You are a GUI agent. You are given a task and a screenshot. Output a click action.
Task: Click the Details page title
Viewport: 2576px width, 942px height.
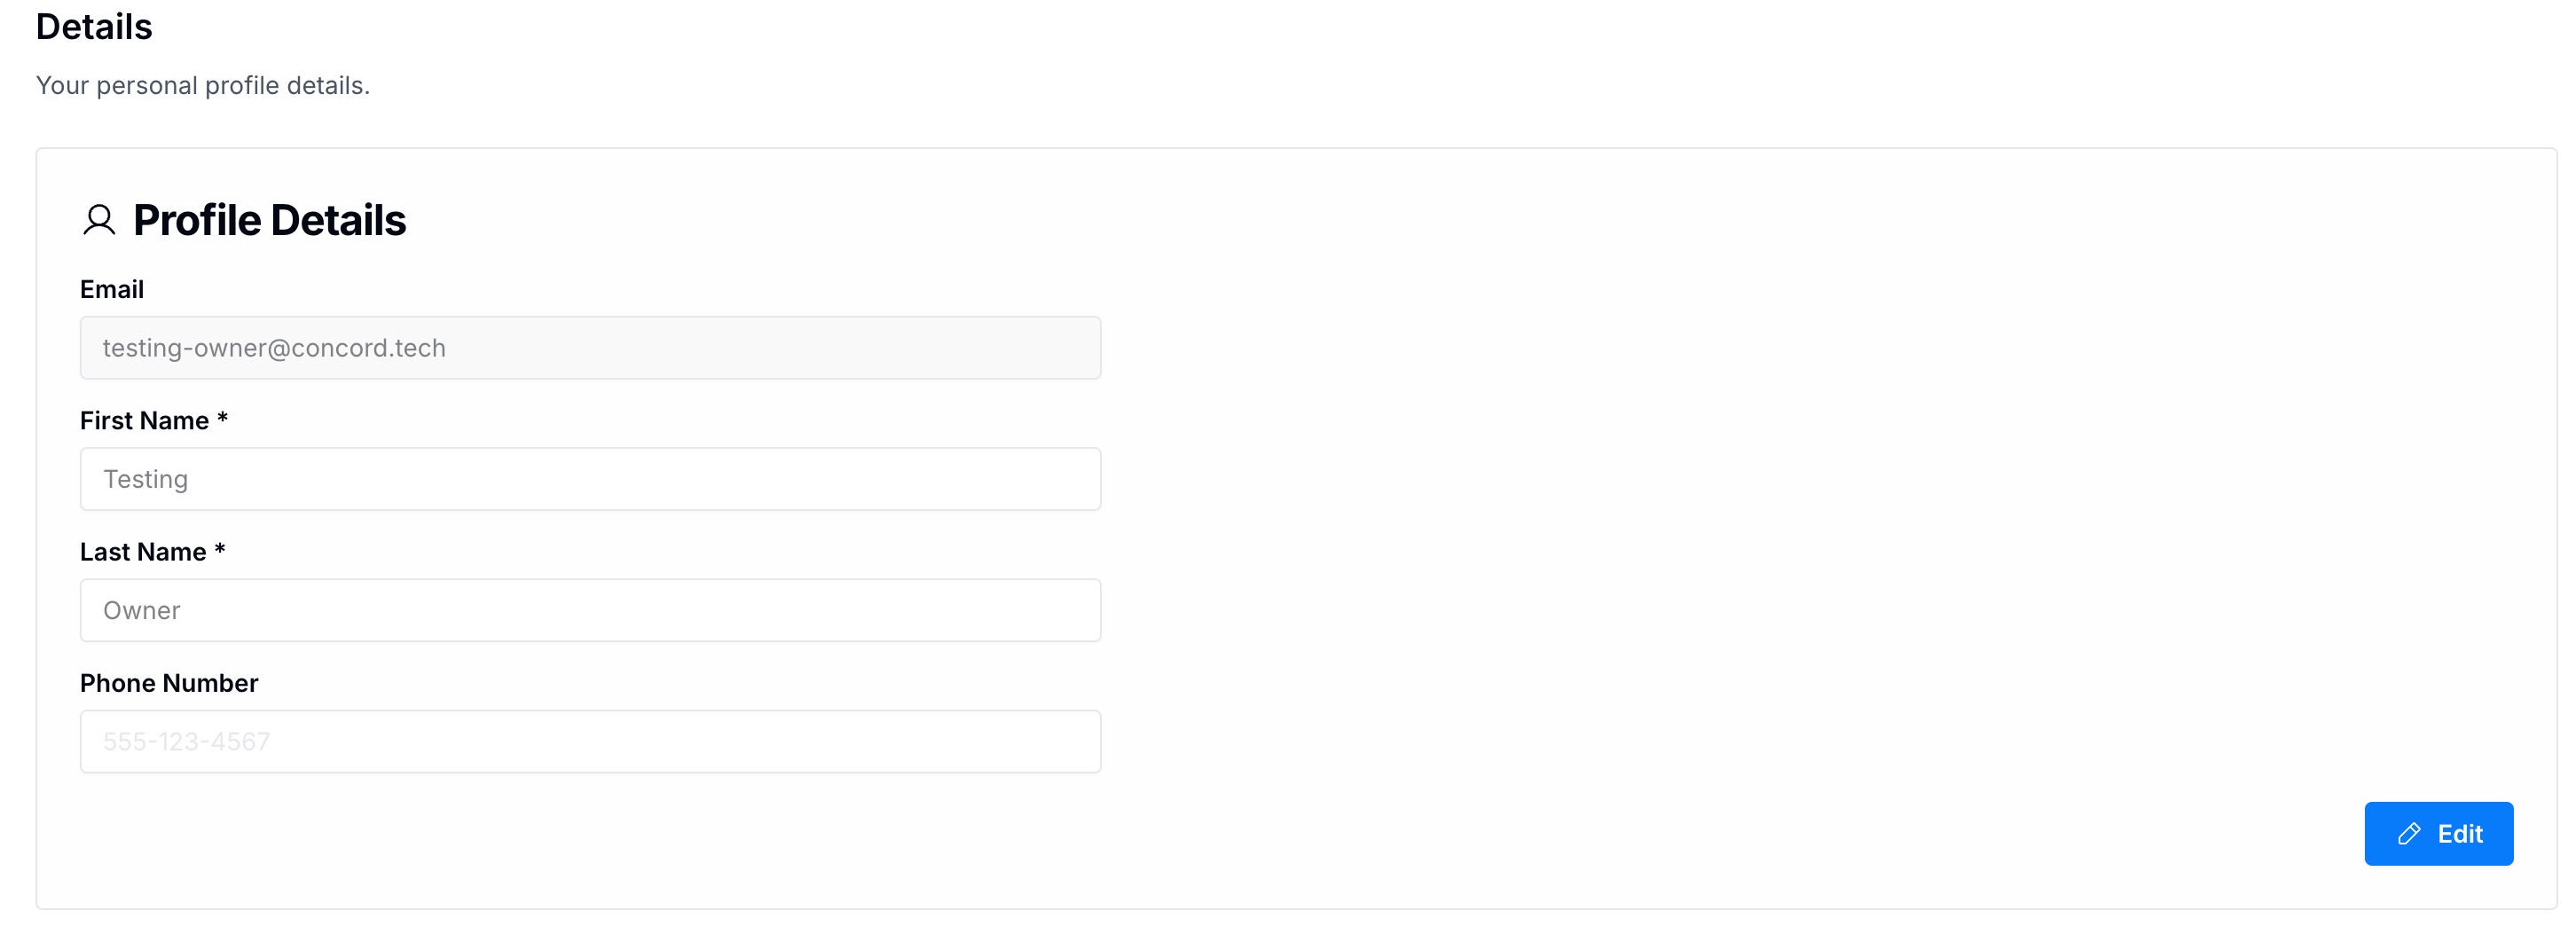tap(94, 27)
